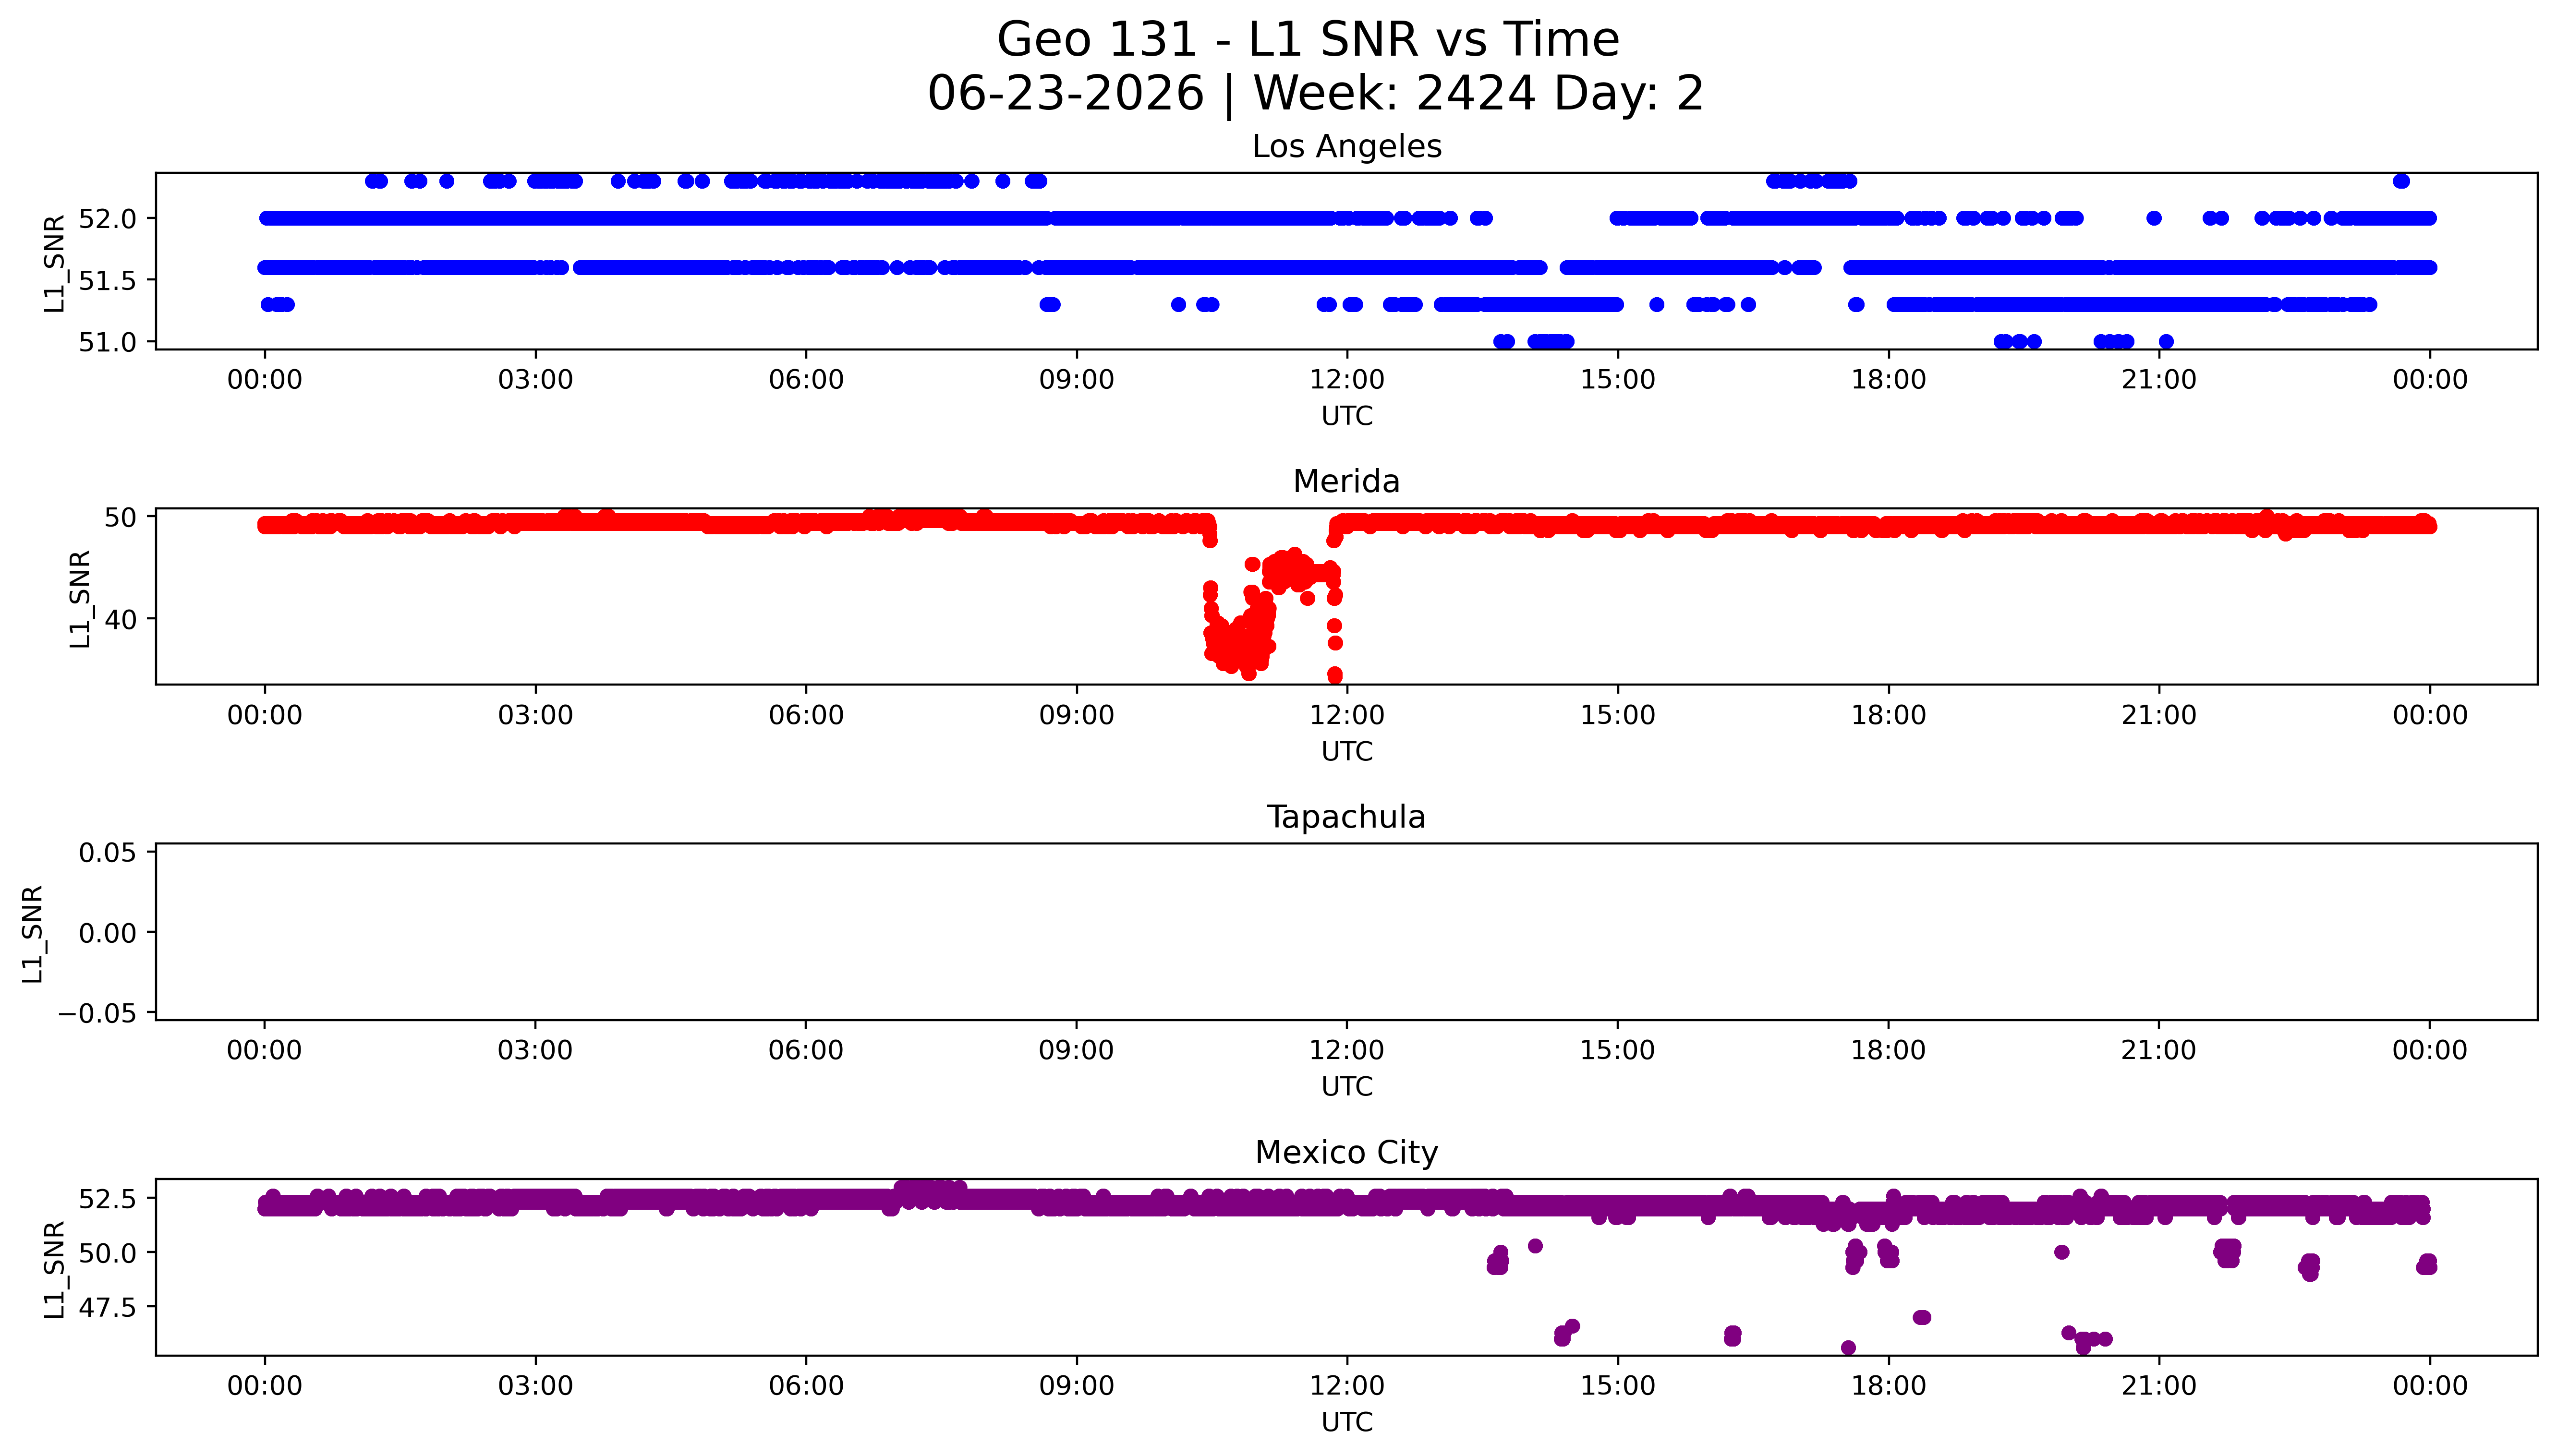Click the 47.5 y-axis tick in Mexico City plot
This screenshot has height=1456, width=2557.
coord(106,1308)
